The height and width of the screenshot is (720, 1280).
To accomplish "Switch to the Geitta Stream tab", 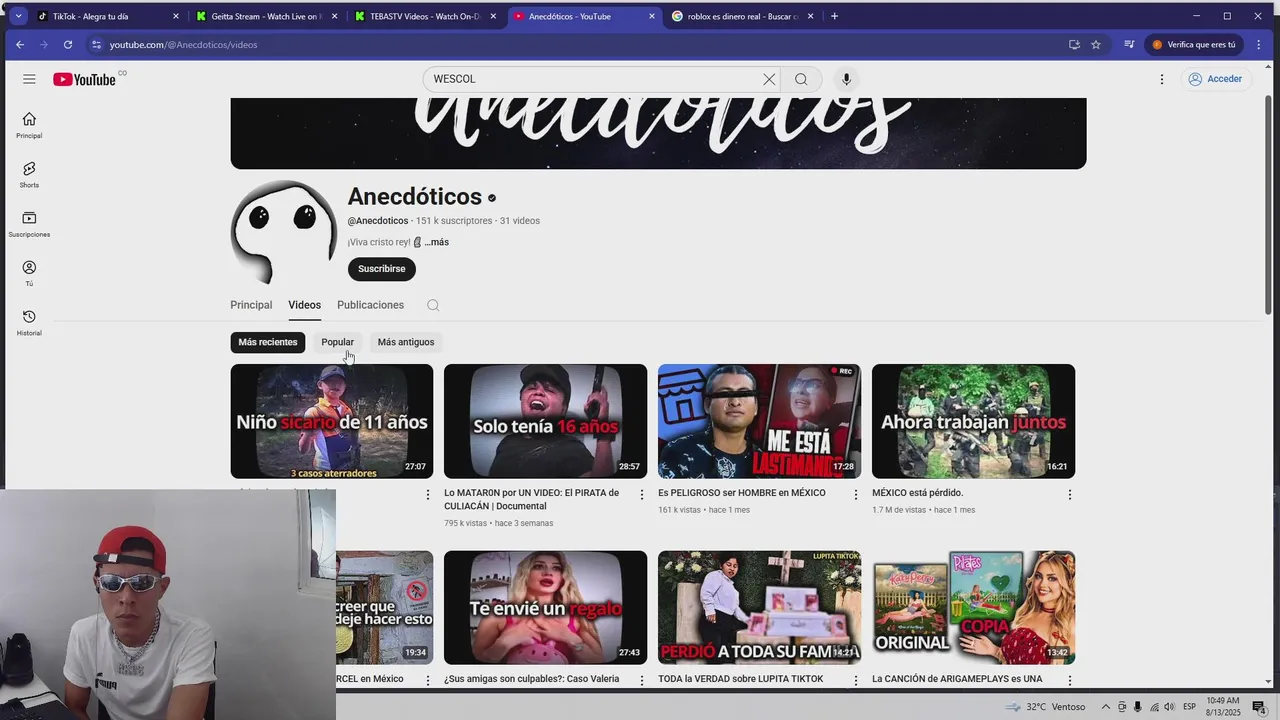I will [266, 16].
